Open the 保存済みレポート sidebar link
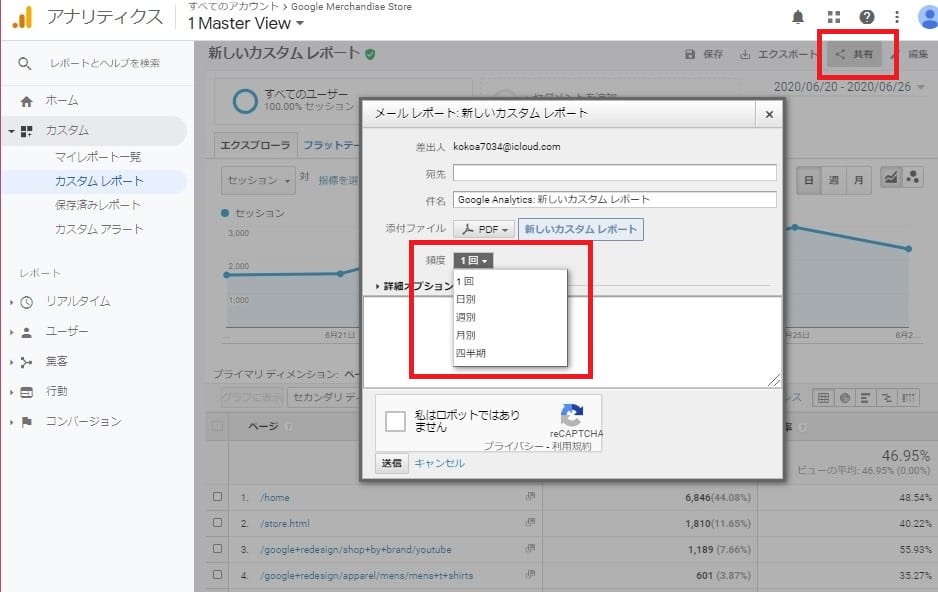This screenshot has width=938, height=592. 98,205
